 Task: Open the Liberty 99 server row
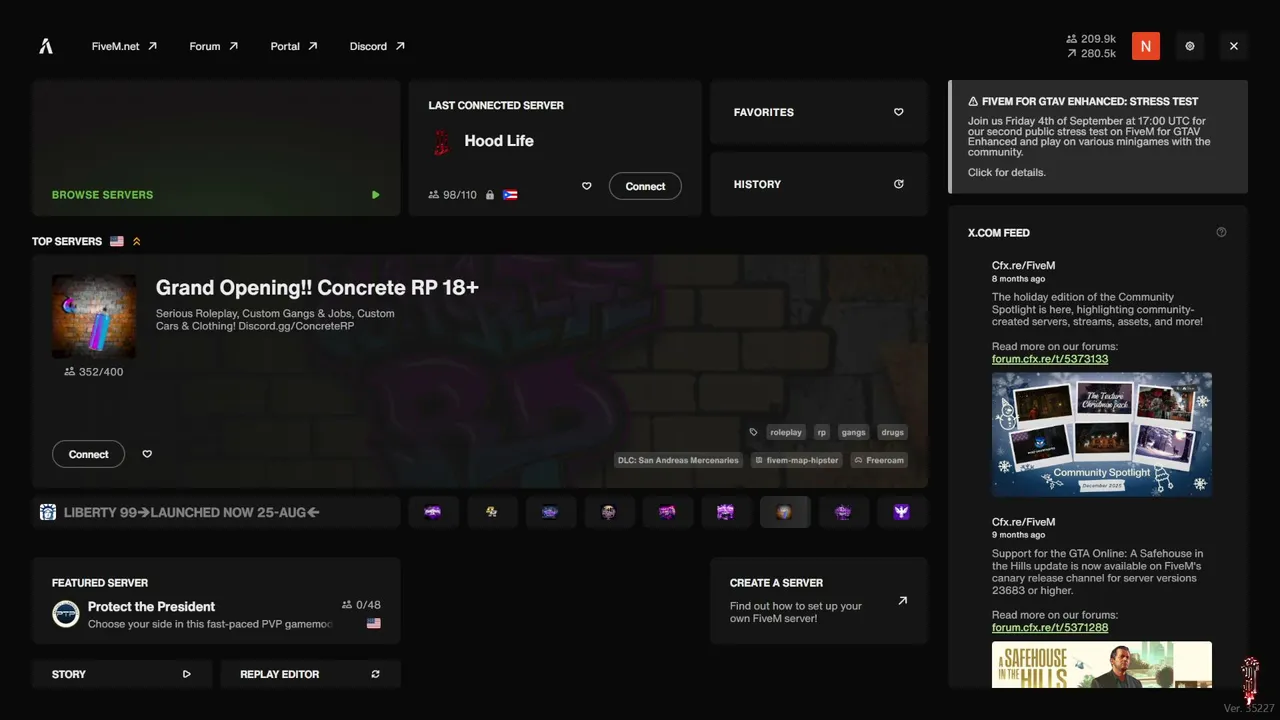coord(216,512)
